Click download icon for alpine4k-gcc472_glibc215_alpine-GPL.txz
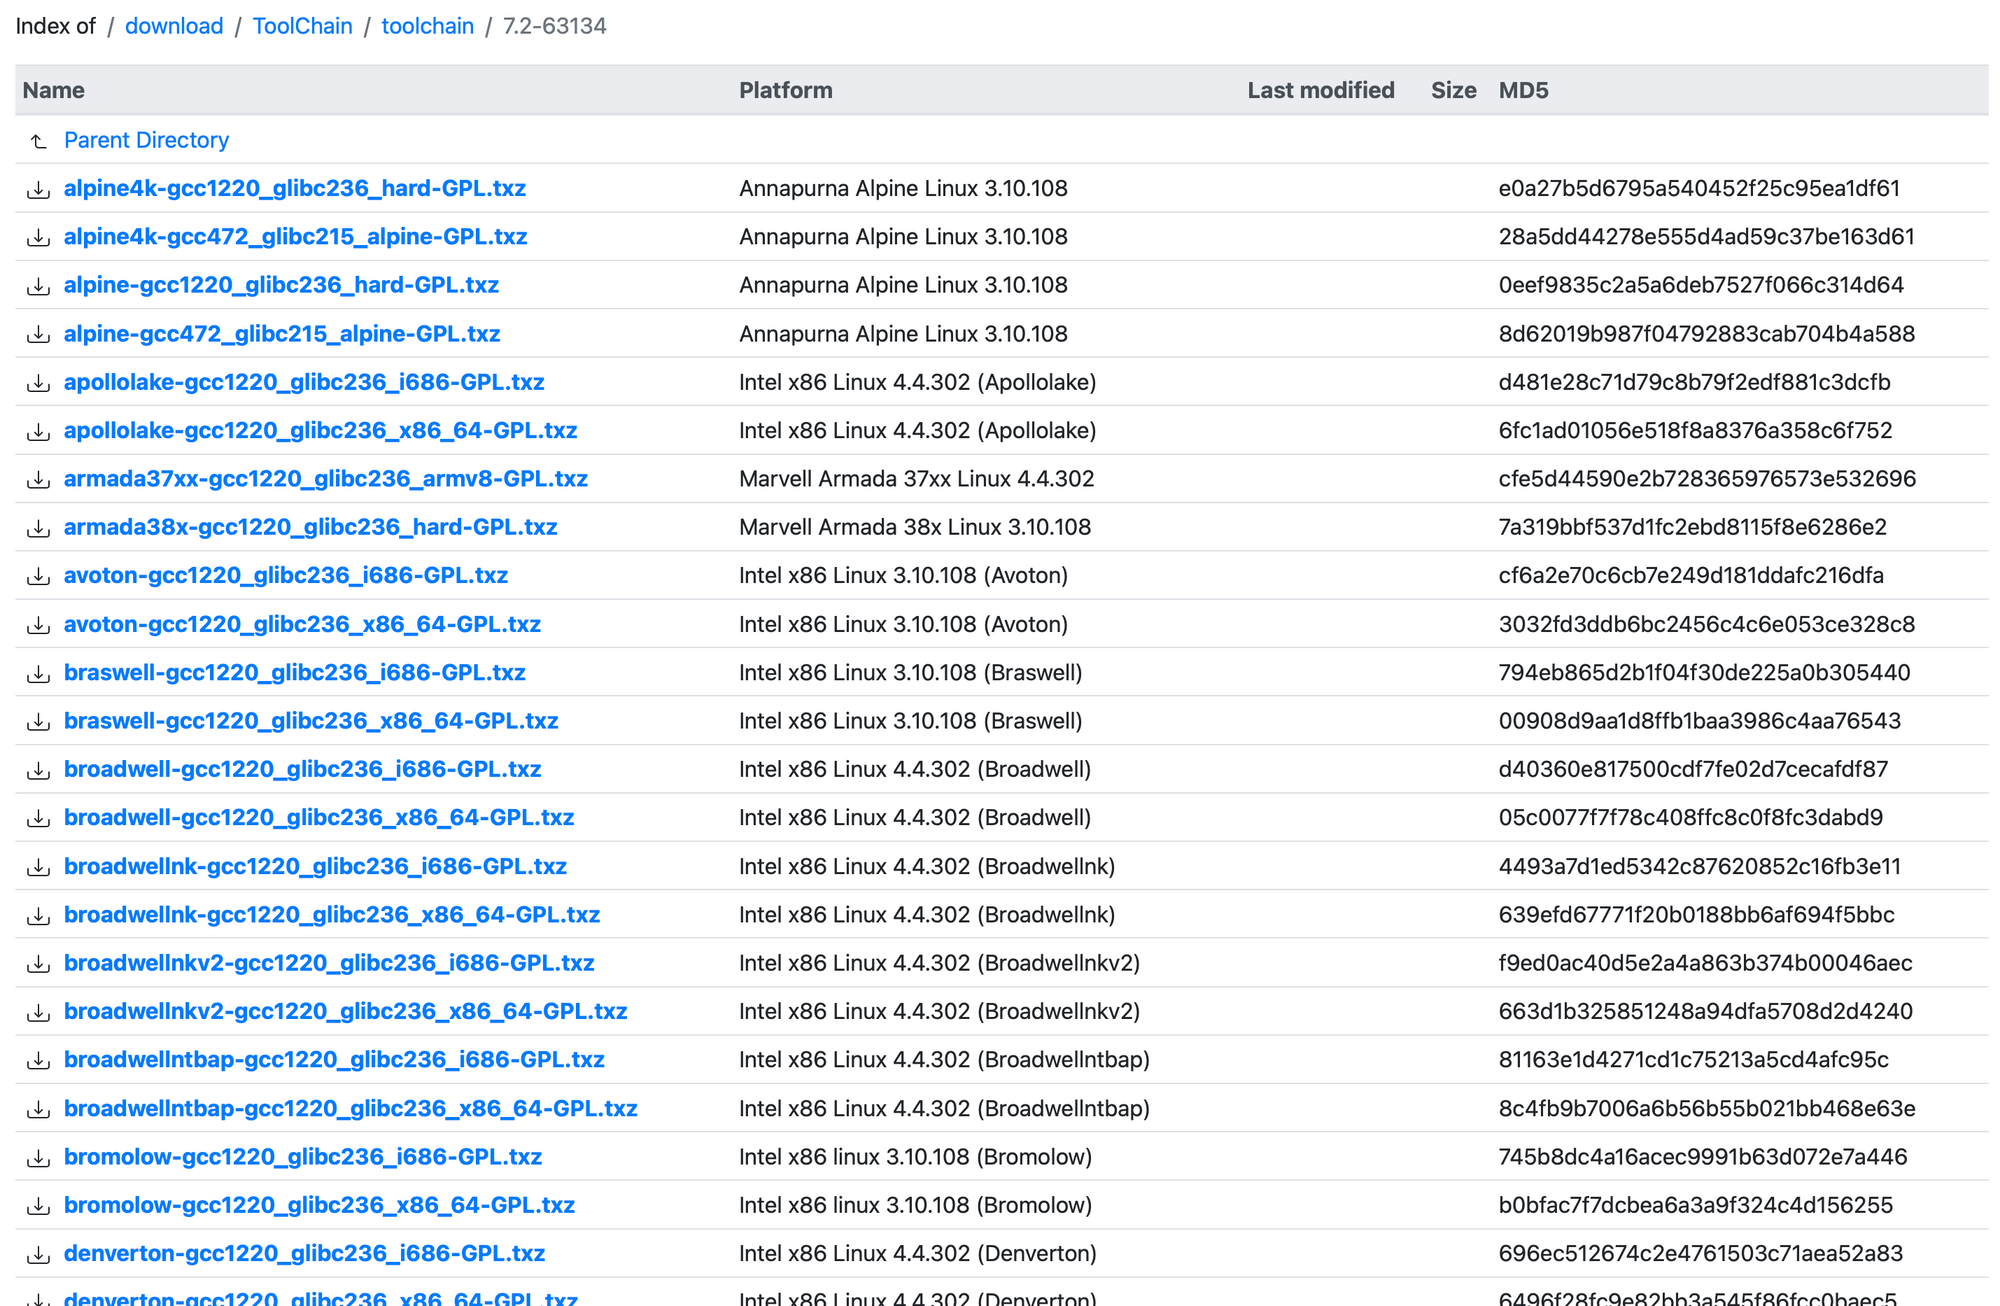This screenshot has width=2000, height=1306. click(x=38, y=237)
